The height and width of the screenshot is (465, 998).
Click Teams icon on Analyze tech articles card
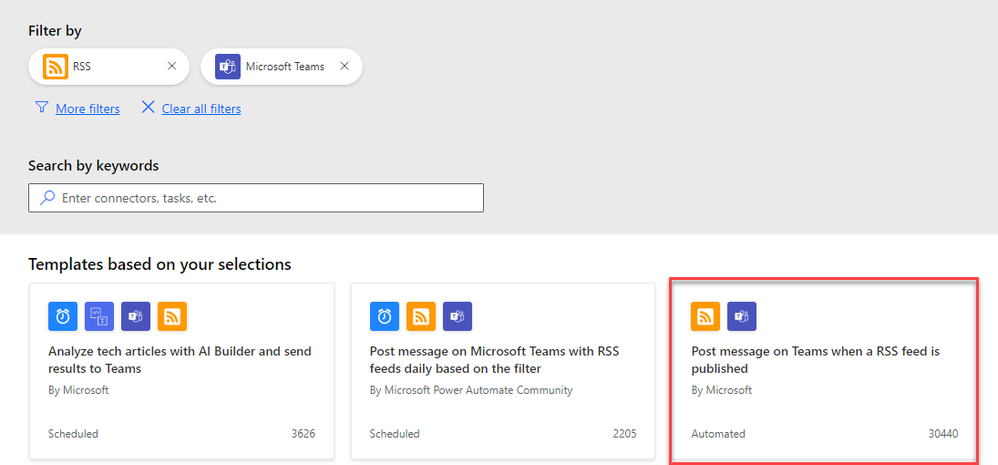point(136,316)
